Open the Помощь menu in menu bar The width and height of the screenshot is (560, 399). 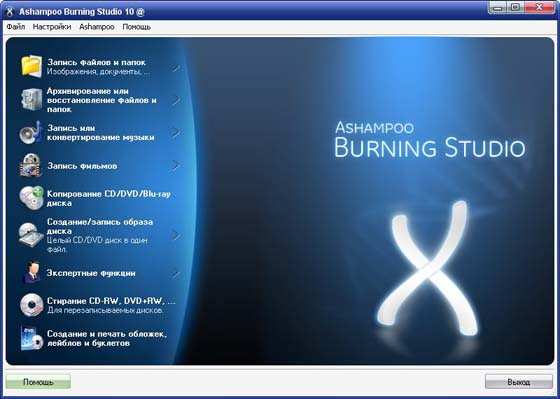(x=136, y=27)
